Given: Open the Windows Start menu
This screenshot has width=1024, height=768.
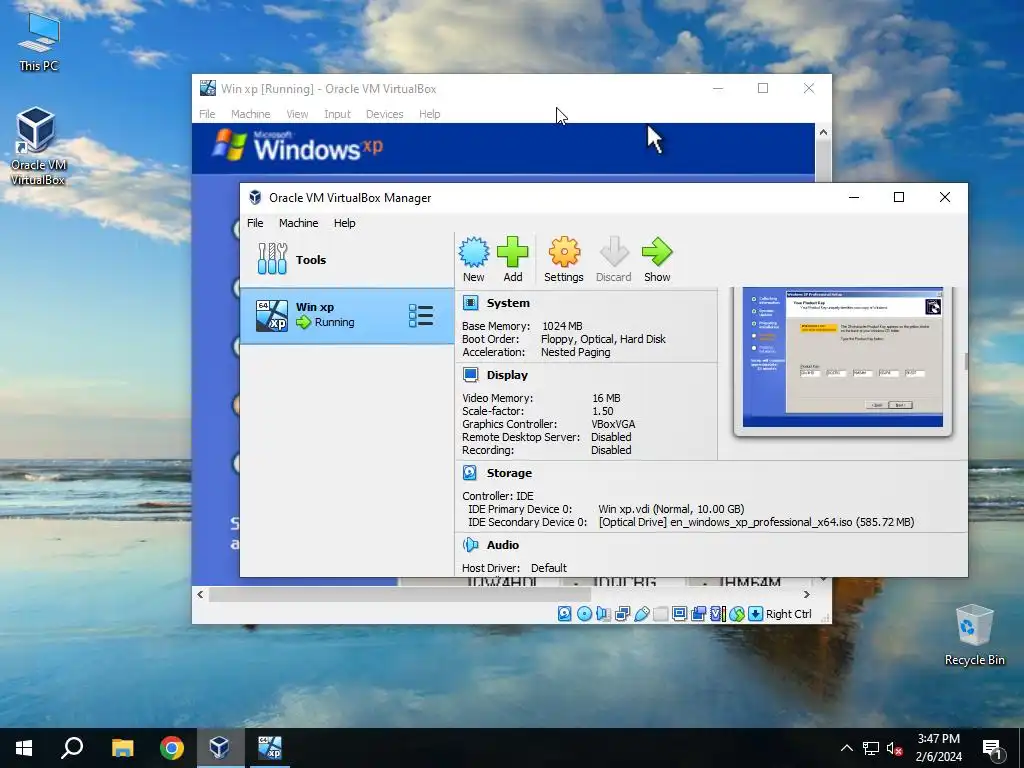Looking at the screenshot, I should tap(24, 748).
